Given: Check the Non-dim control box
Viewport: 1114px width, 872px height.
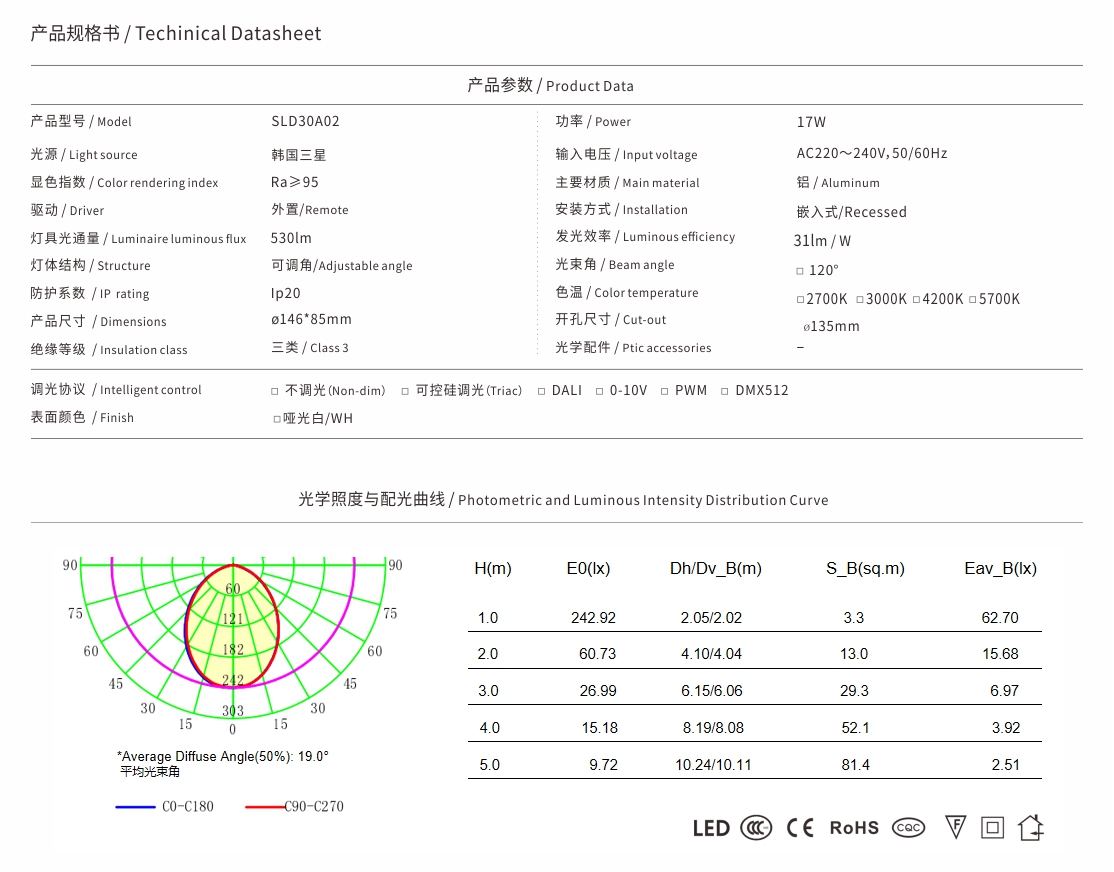Looking at the screenshot, I should 275,392.
